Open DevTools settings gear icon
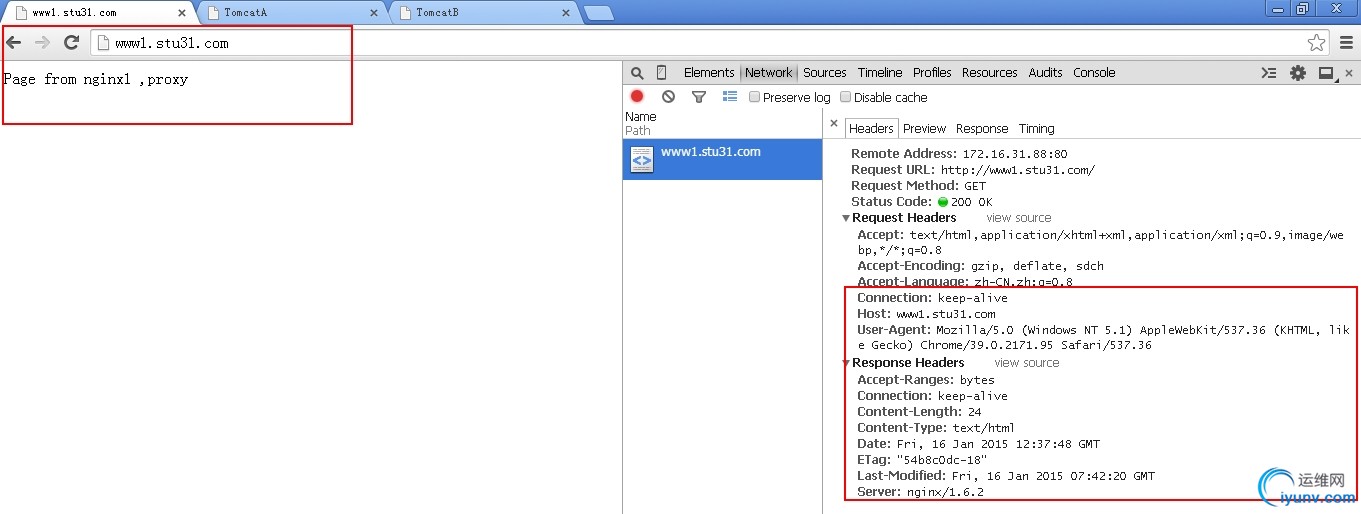This screenshot has height=514, width=1361. point(1298,73)
